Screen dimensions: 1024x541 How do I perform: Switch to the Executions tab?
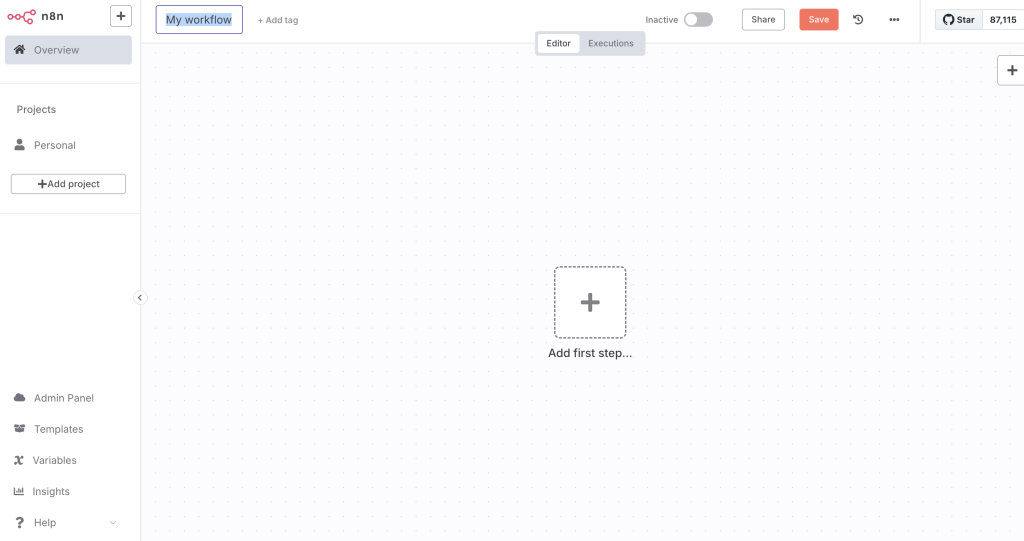click(x=610, y=44)
